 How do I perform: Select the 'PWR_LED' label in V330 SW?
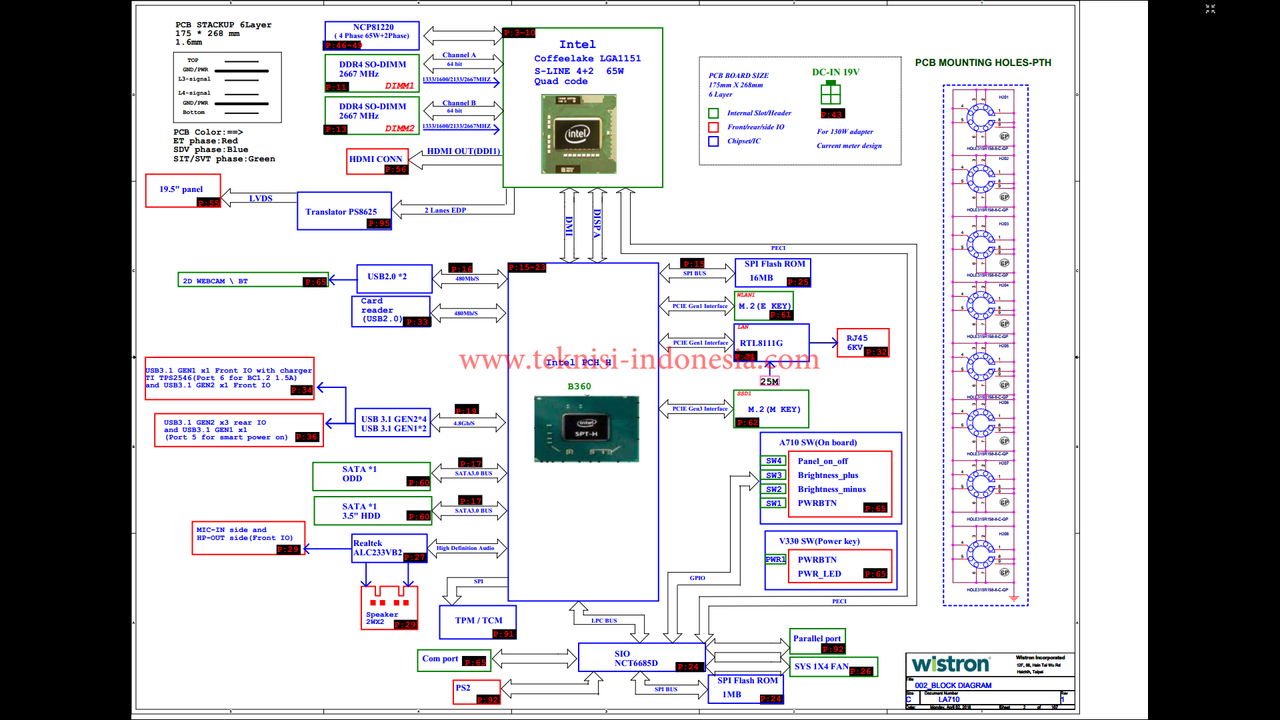pyautogui.click(x=819, y=574)
